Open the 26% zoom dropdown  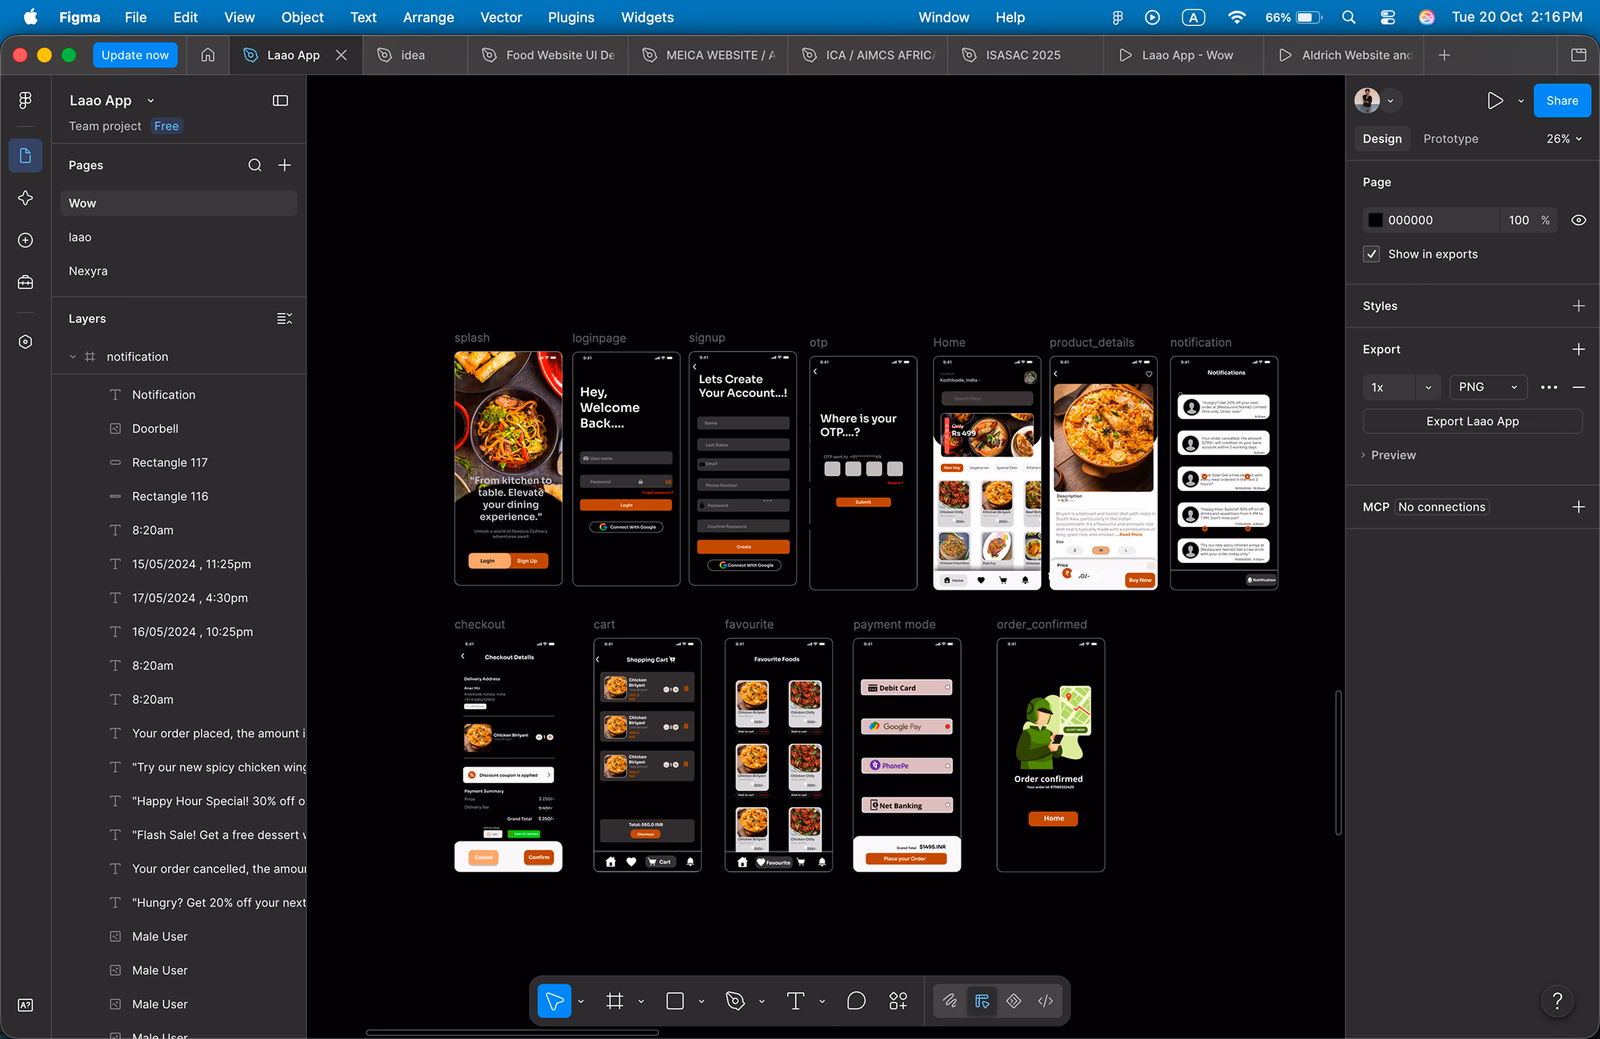pos(1564,139)
